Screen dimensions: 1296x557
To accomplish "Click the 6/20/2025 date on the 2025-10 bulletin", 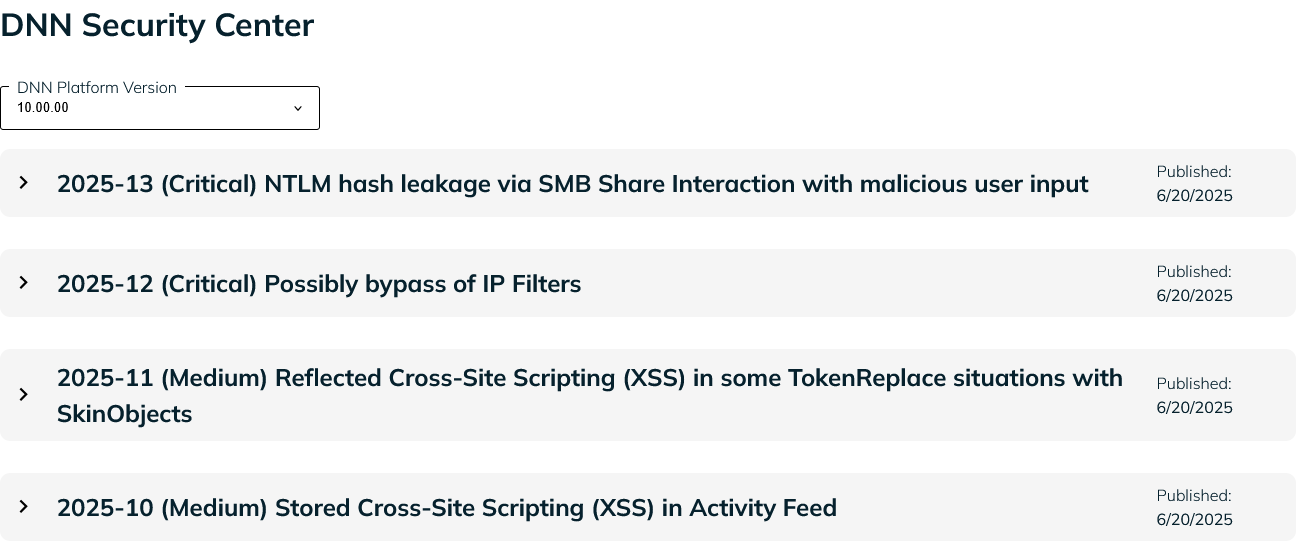I will [1195, 520].
